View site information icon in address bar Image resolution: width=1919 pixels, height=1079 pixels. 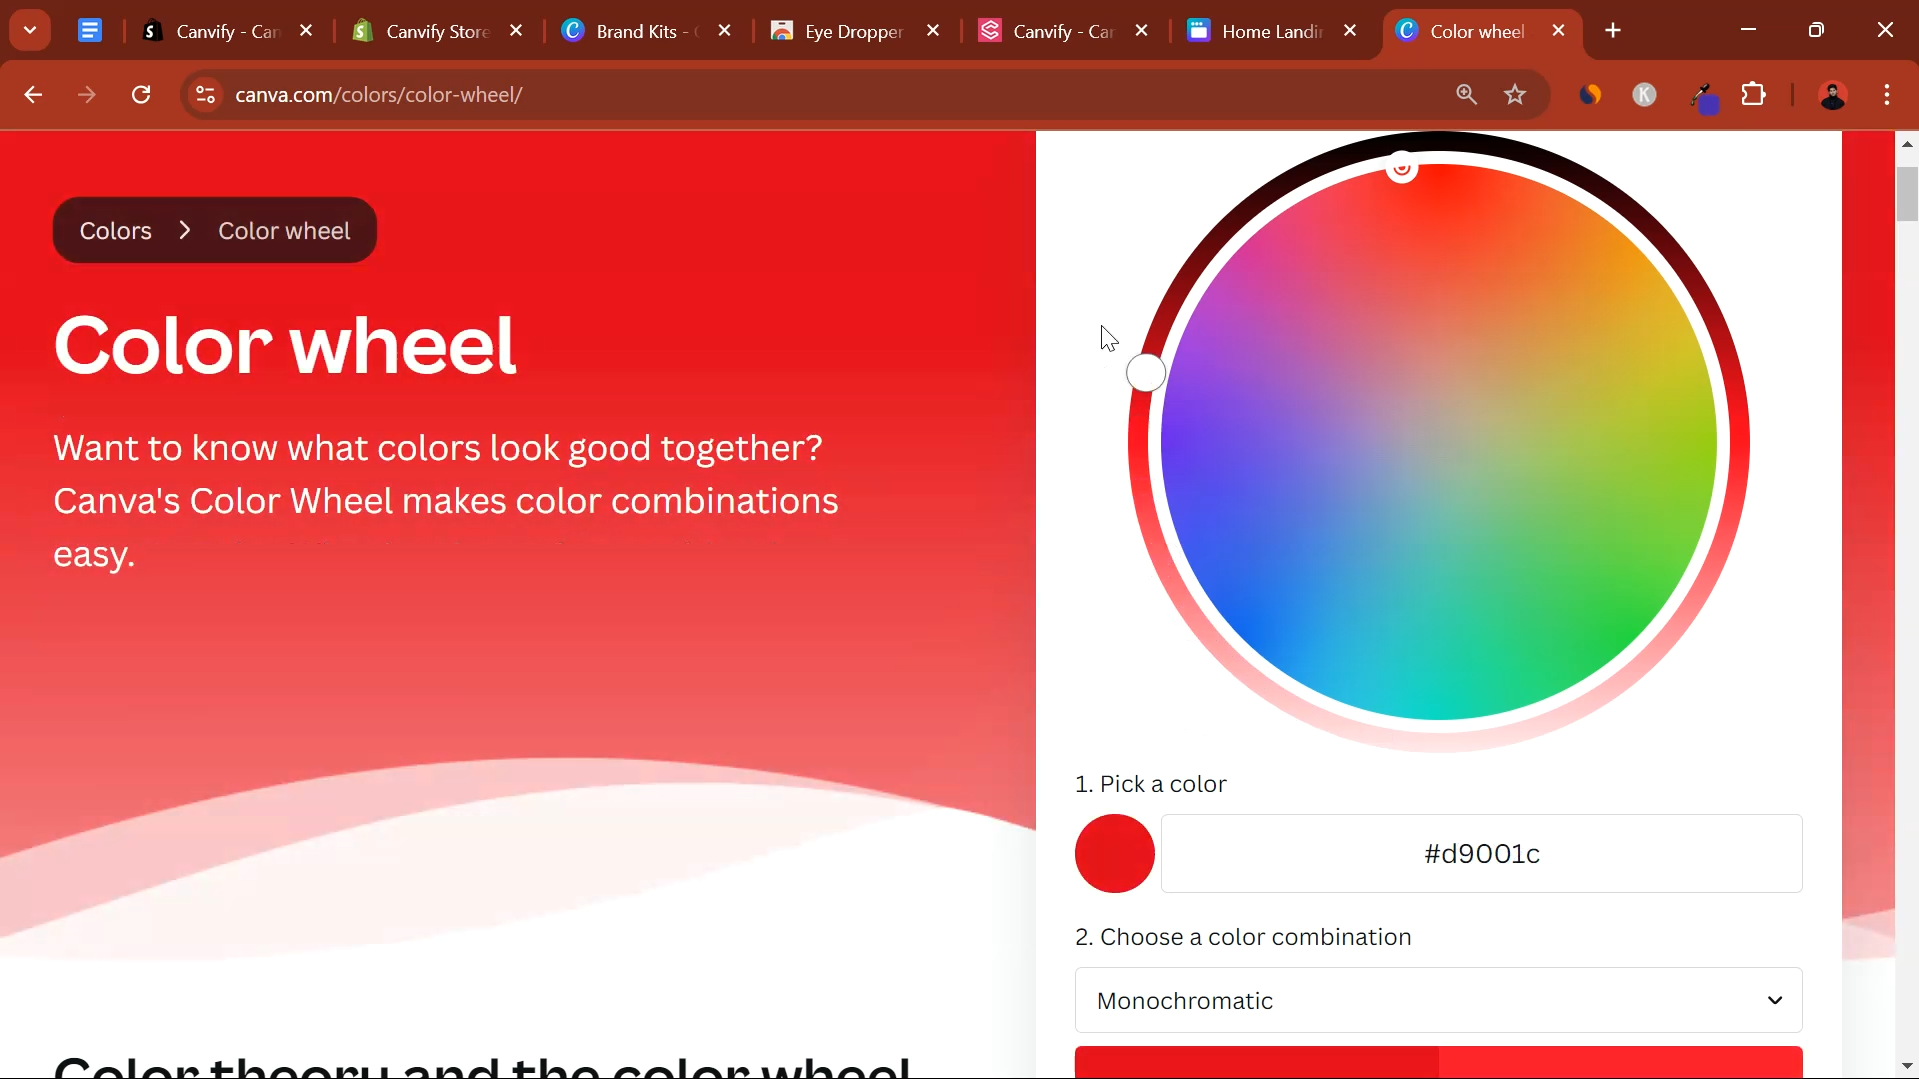point(205,95)
